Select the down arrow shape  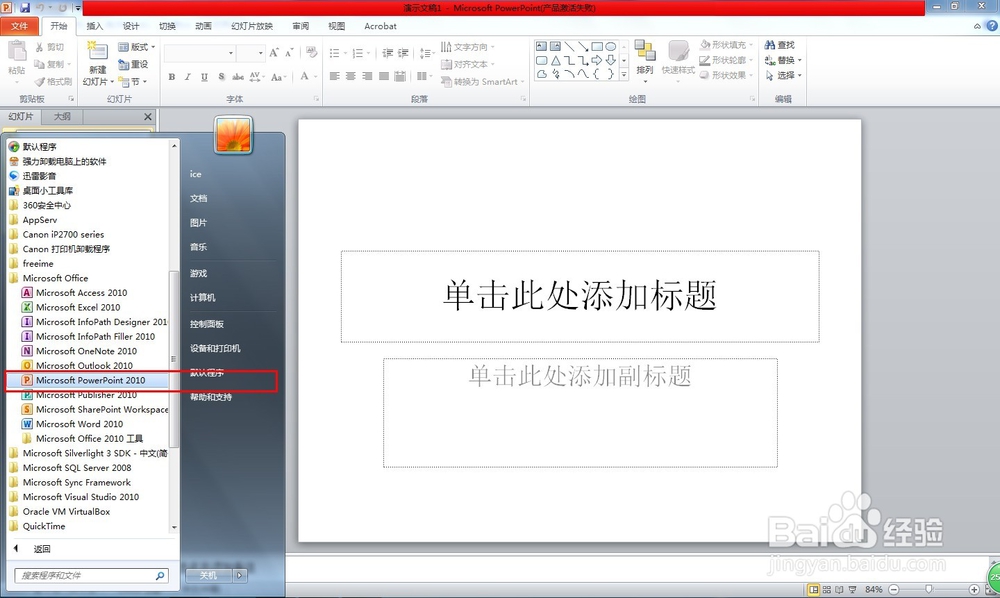coord(611,61)
